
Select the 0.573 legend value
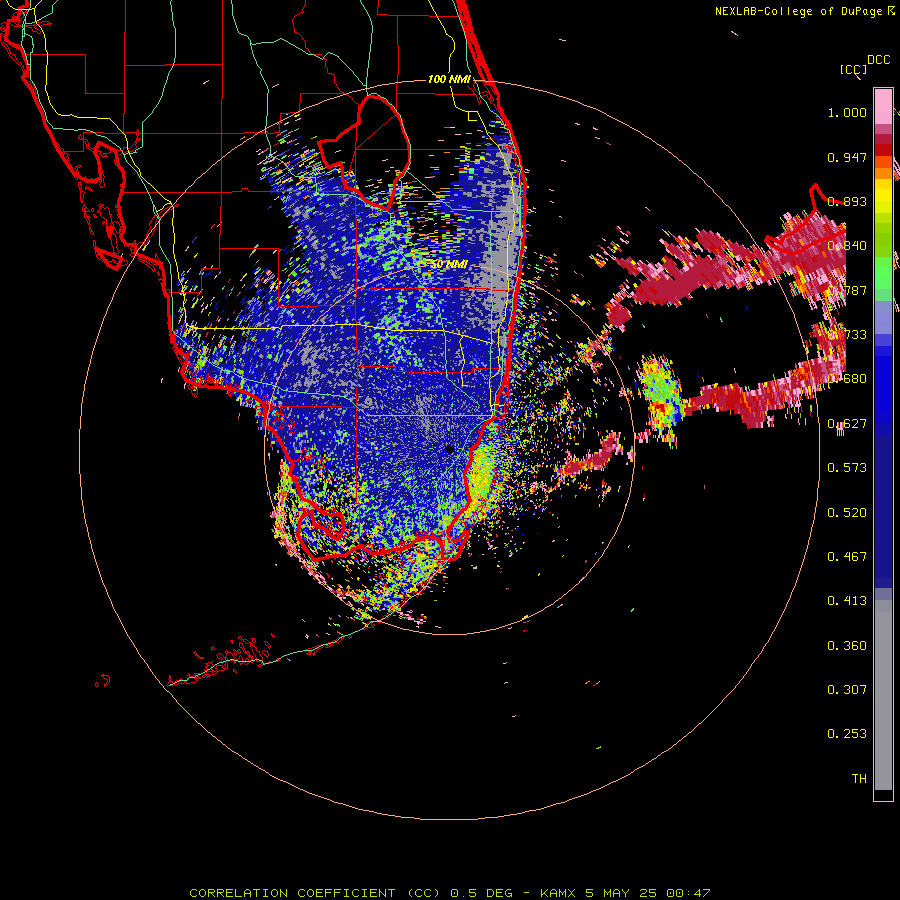pos(847,468)
